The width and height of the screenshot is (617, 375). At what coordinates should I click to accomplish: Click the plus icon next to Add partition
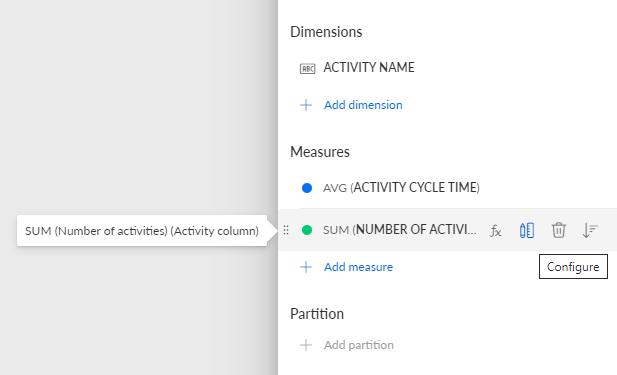[x=306, y=345]
